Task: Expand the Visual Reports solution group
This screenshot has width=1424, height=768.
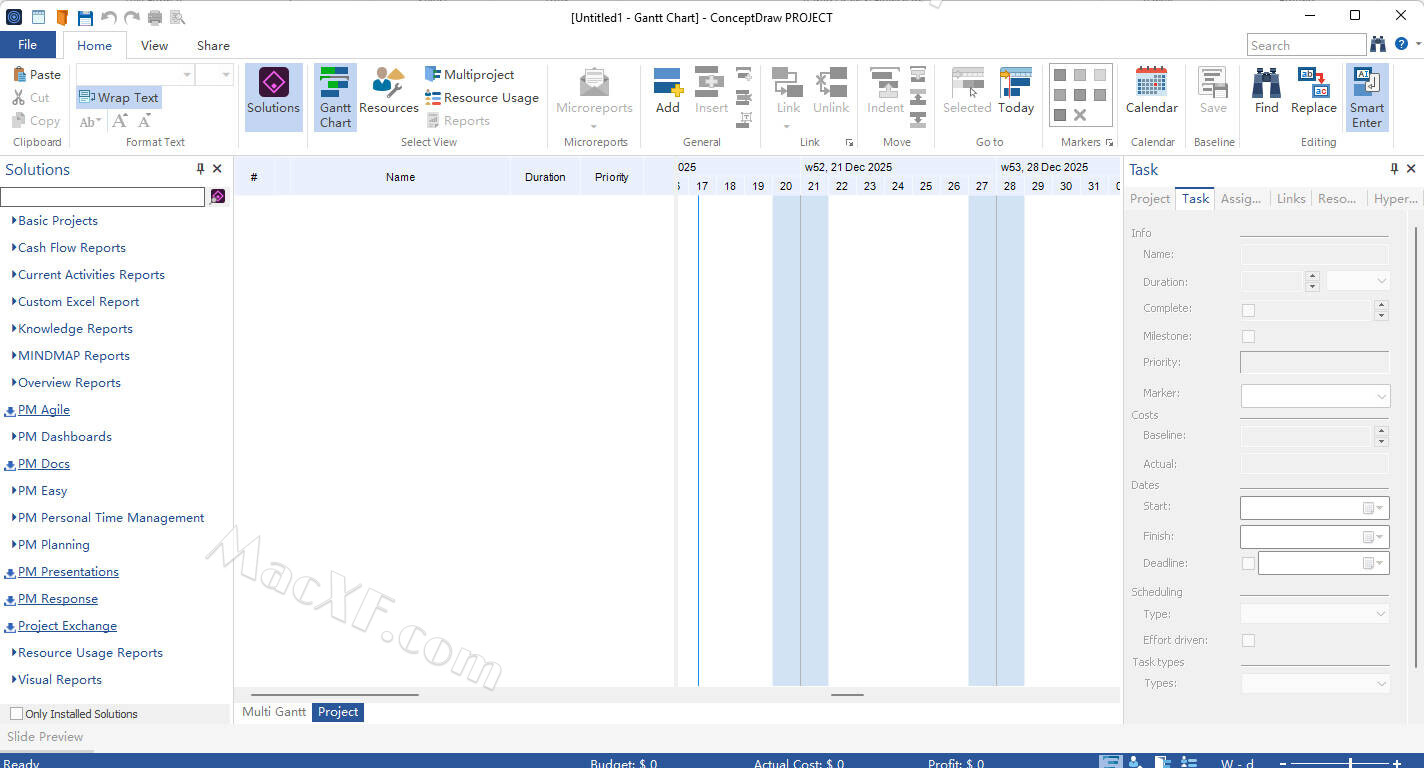Action: point(14,680)
